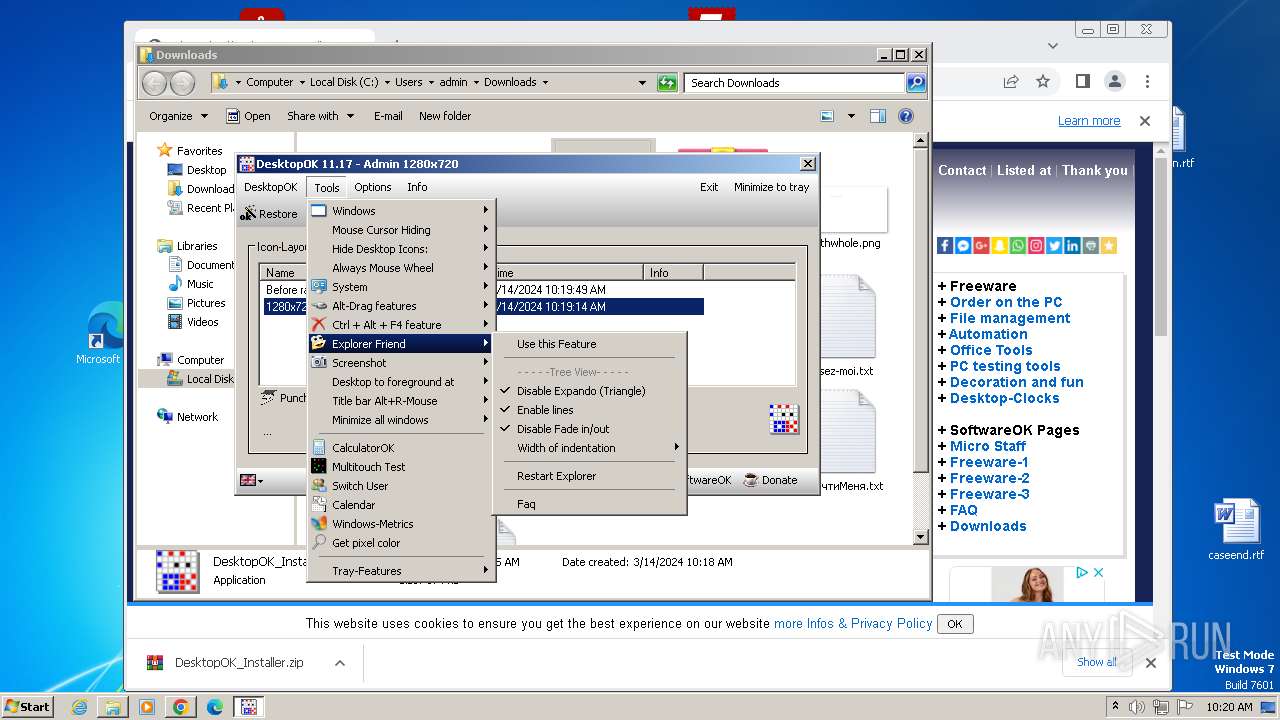Expand Always Mouse Wheel submenu
This screenshot has height=720, width=1280.
point(401,268)
